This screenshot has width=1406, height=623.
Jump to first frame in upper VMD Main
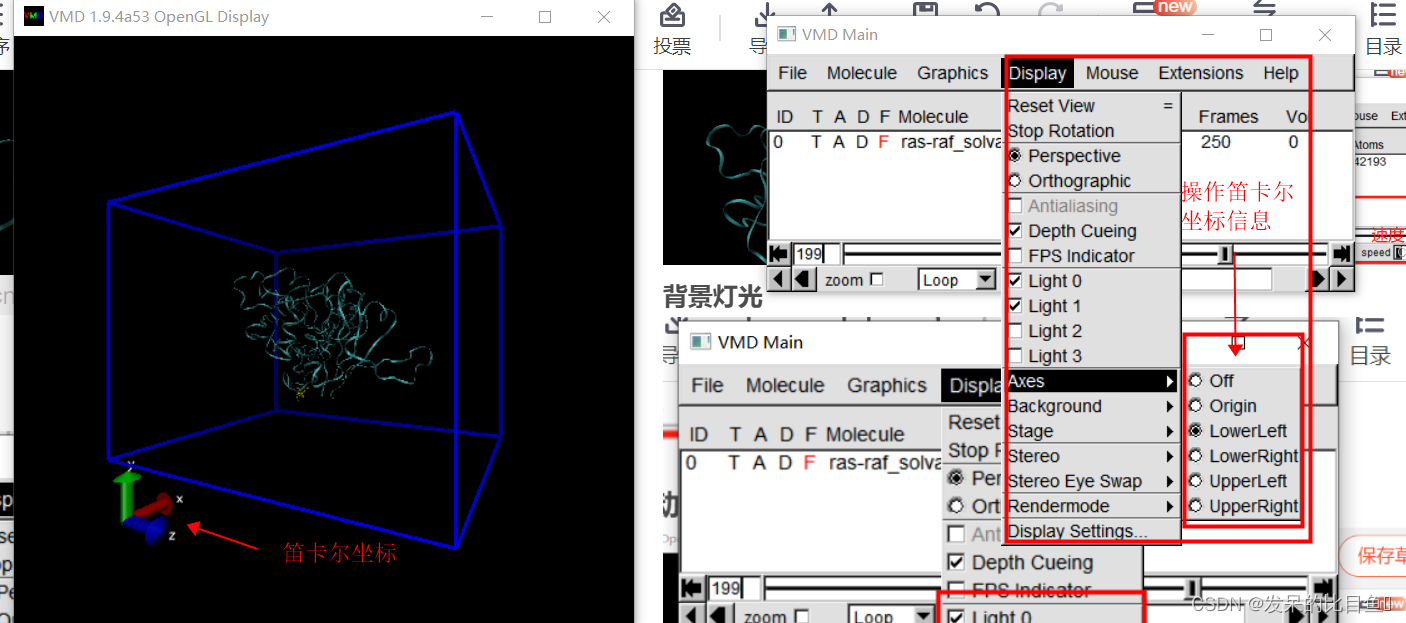(x=780, y=255)
